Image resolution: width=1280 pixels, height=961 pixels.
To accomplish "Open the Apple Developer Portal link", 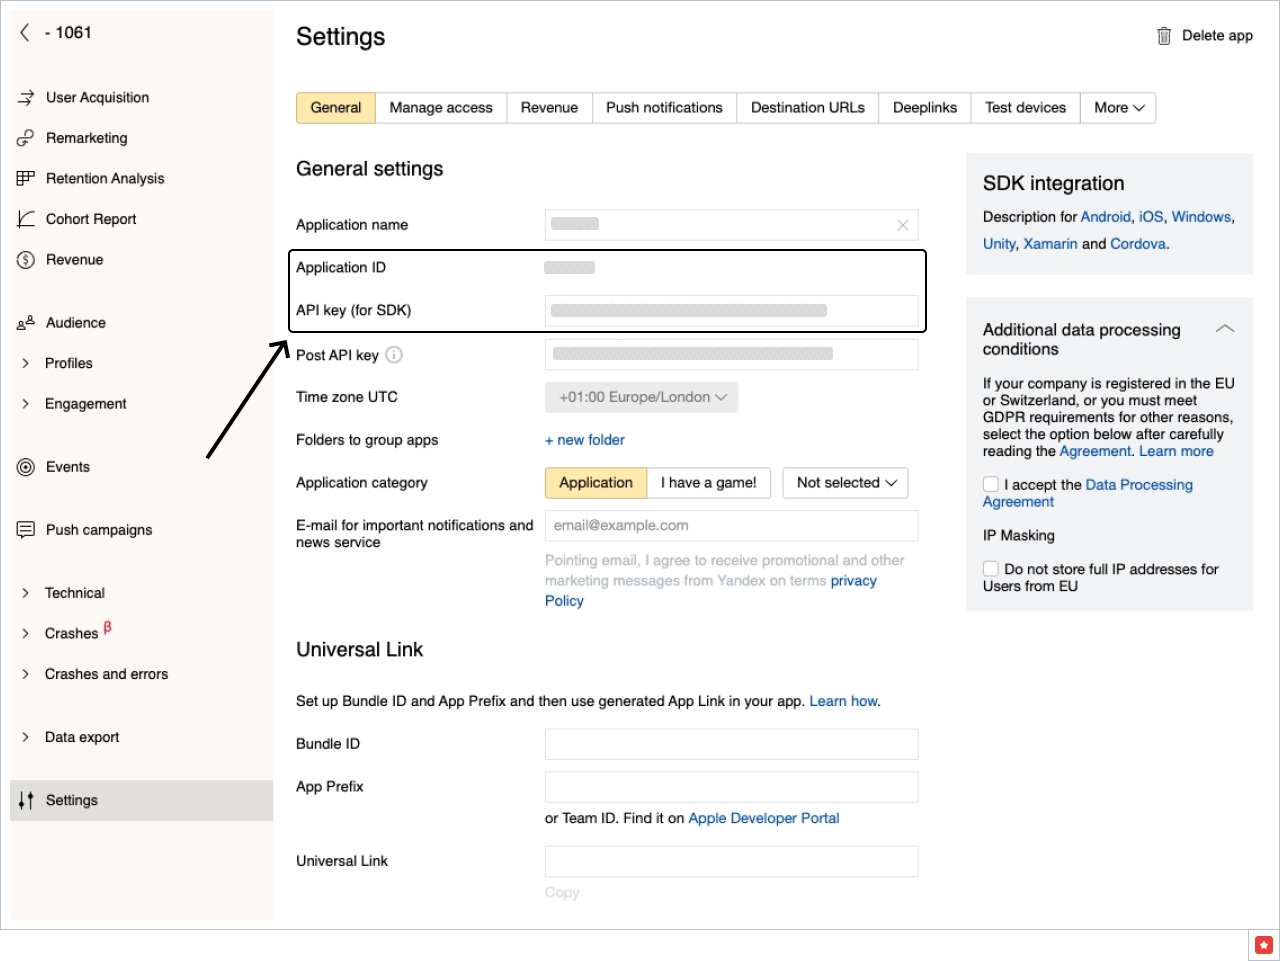I will (763, 818).
